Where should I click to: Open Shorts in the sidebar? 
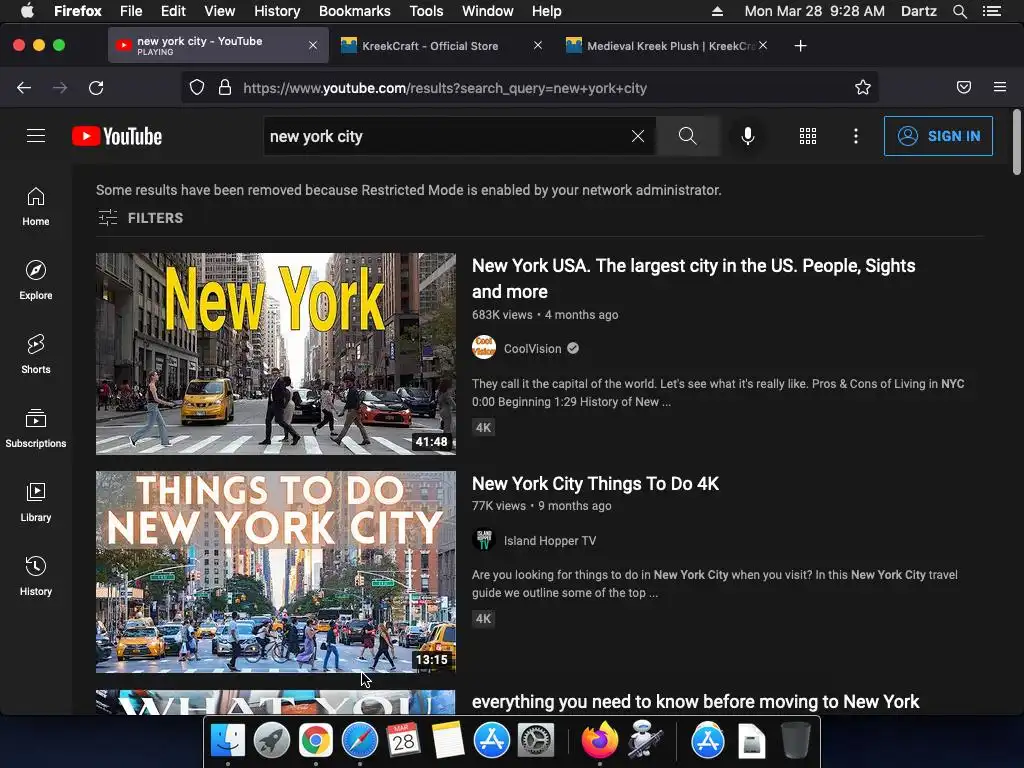[x=36, y=354]
